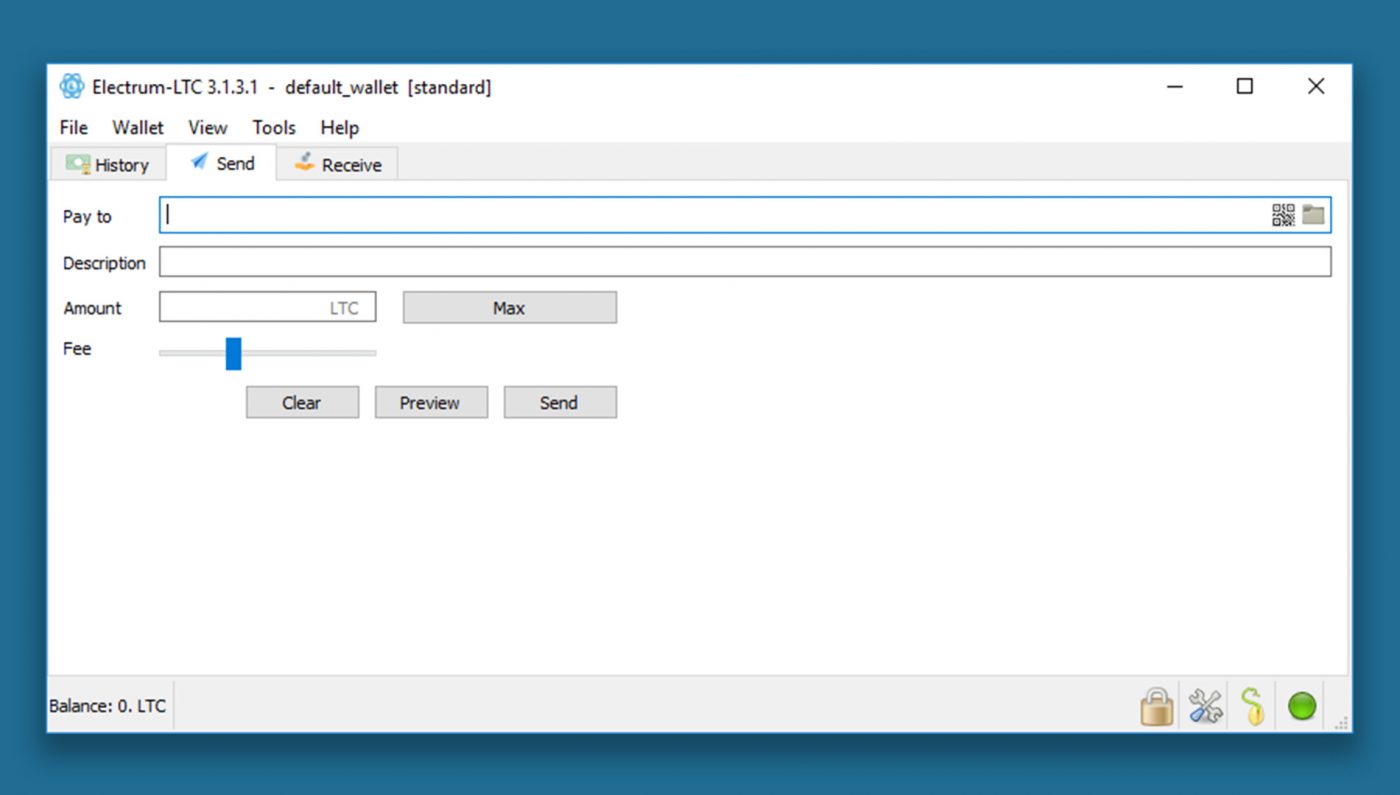The height and width of the screenshot is (795, 1400).
Task: Click the Send transaction button
Action: tap(560, 403)
